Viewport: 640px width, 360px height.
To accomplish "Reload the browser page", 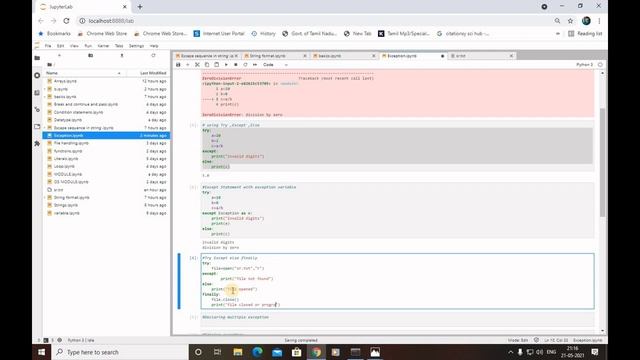I will point(67,21).
